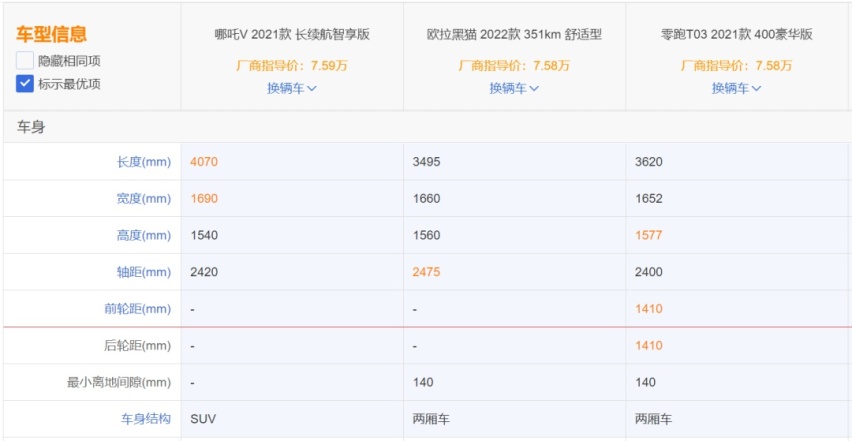The image size is (852, 441).
Task: Select the wheelbase value 2400
Action: (x=649, y=272)
